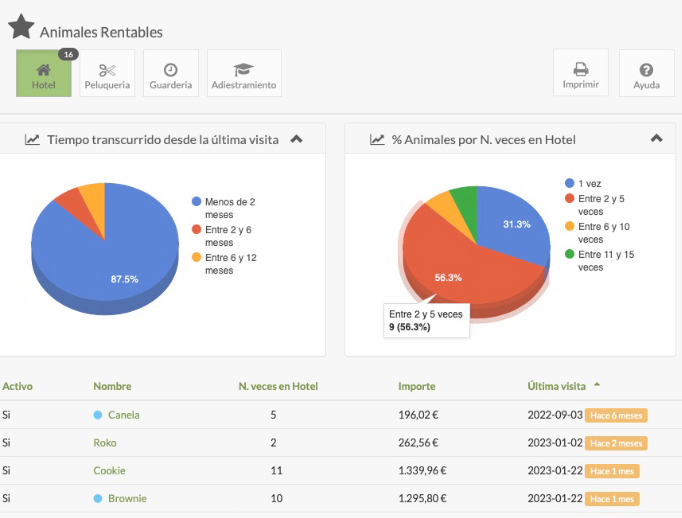Toggle 'Menos de 2 meses' legend entry
Image resolution: width=682 pixels, height=518 pixels.
click(x=224, y=208)
